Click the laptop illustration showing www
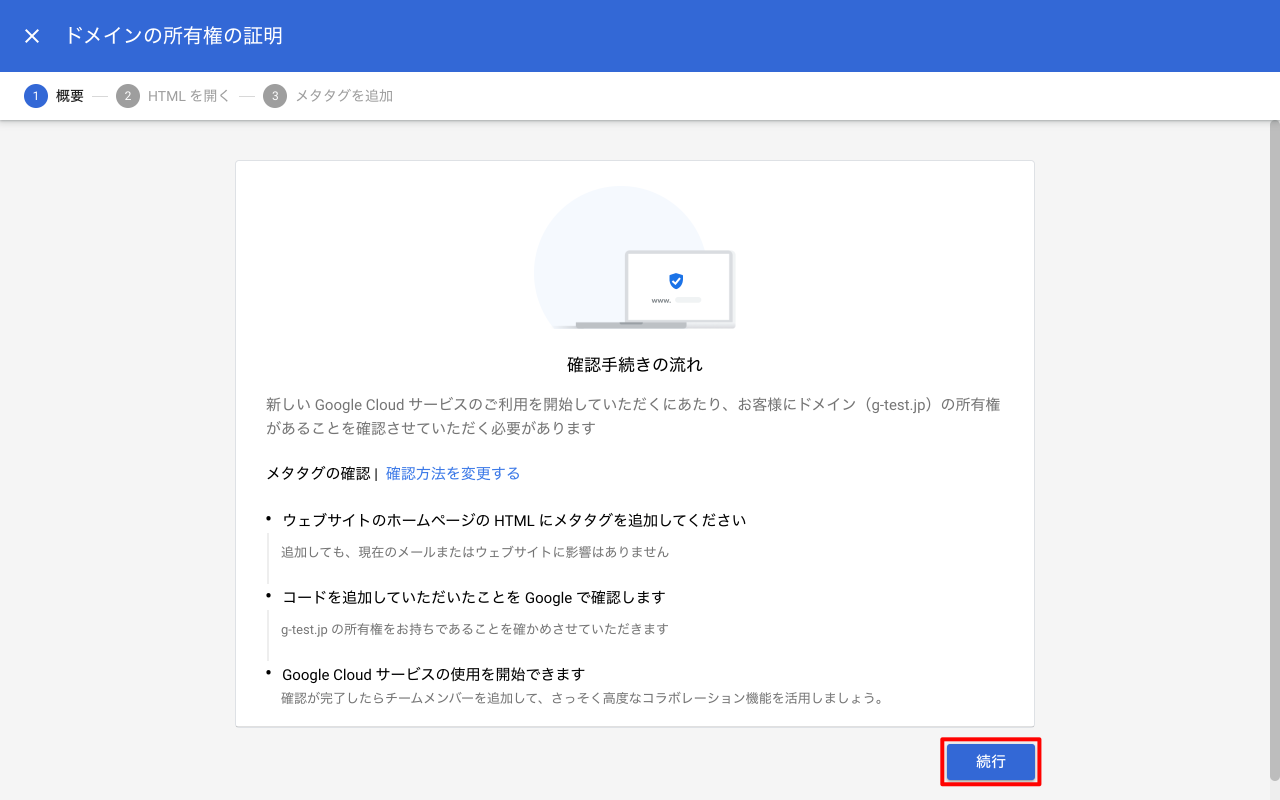 [x=680, y=290]
